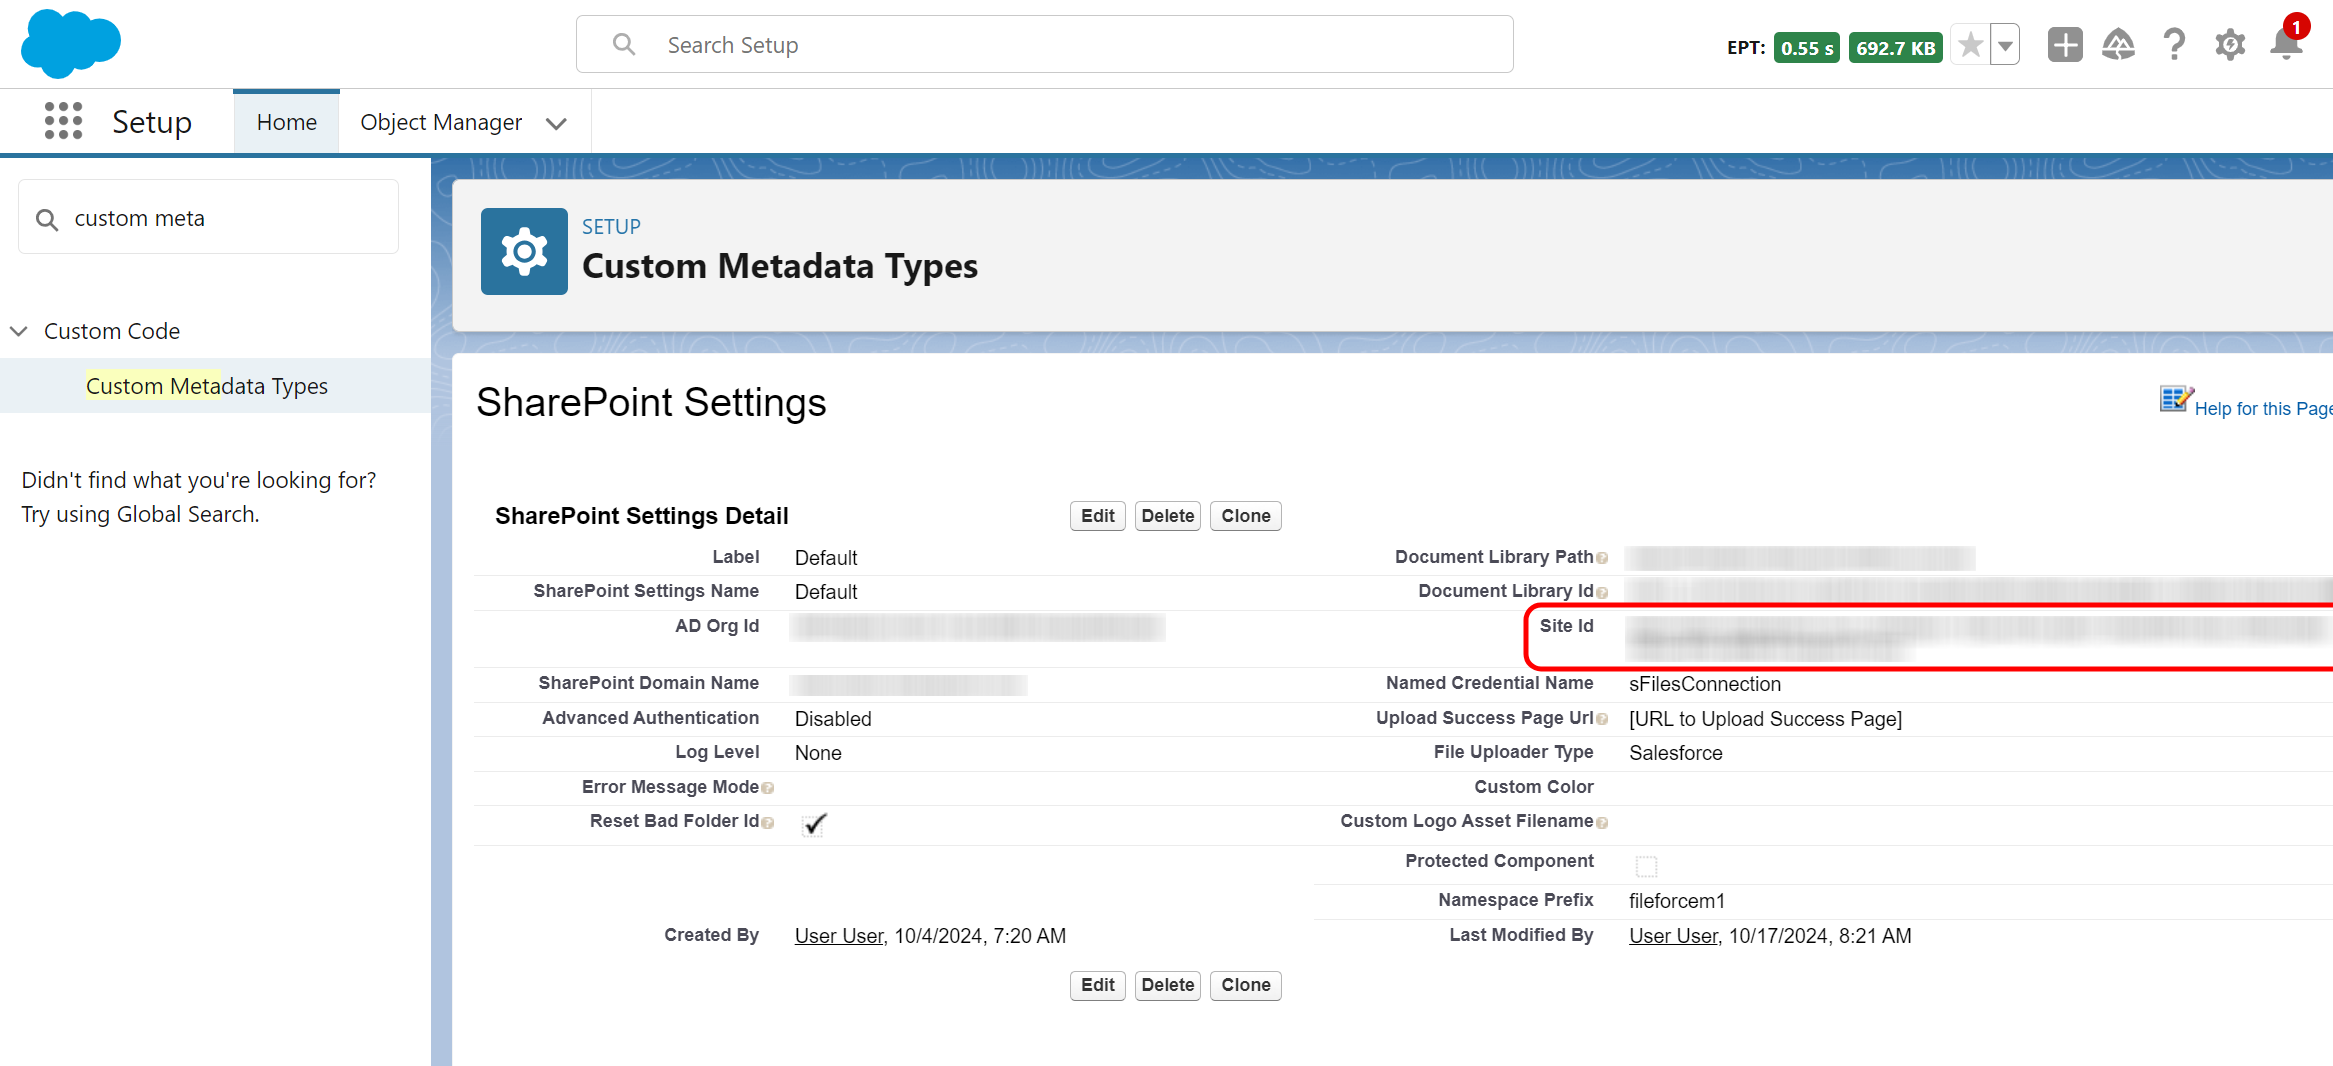
Task: Click the Setup app name label
Action: click(152, 122)
